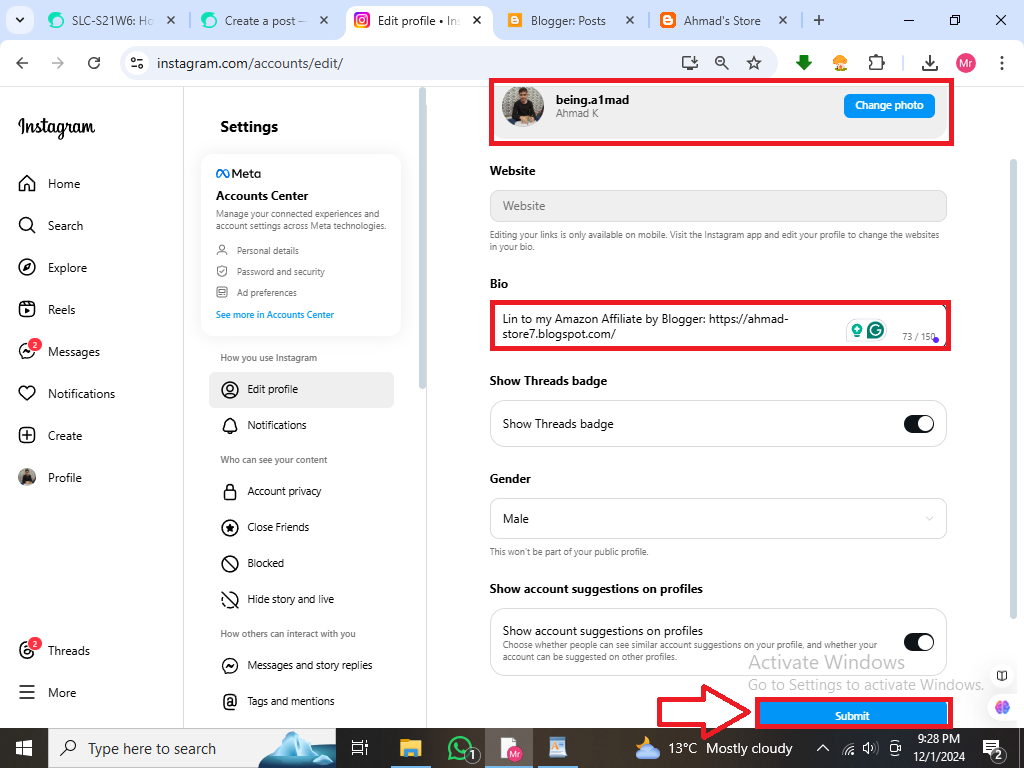Open the More hamburger menu
The height and width of the screenshot is (768, 1024).
click(x=46, y=692)
